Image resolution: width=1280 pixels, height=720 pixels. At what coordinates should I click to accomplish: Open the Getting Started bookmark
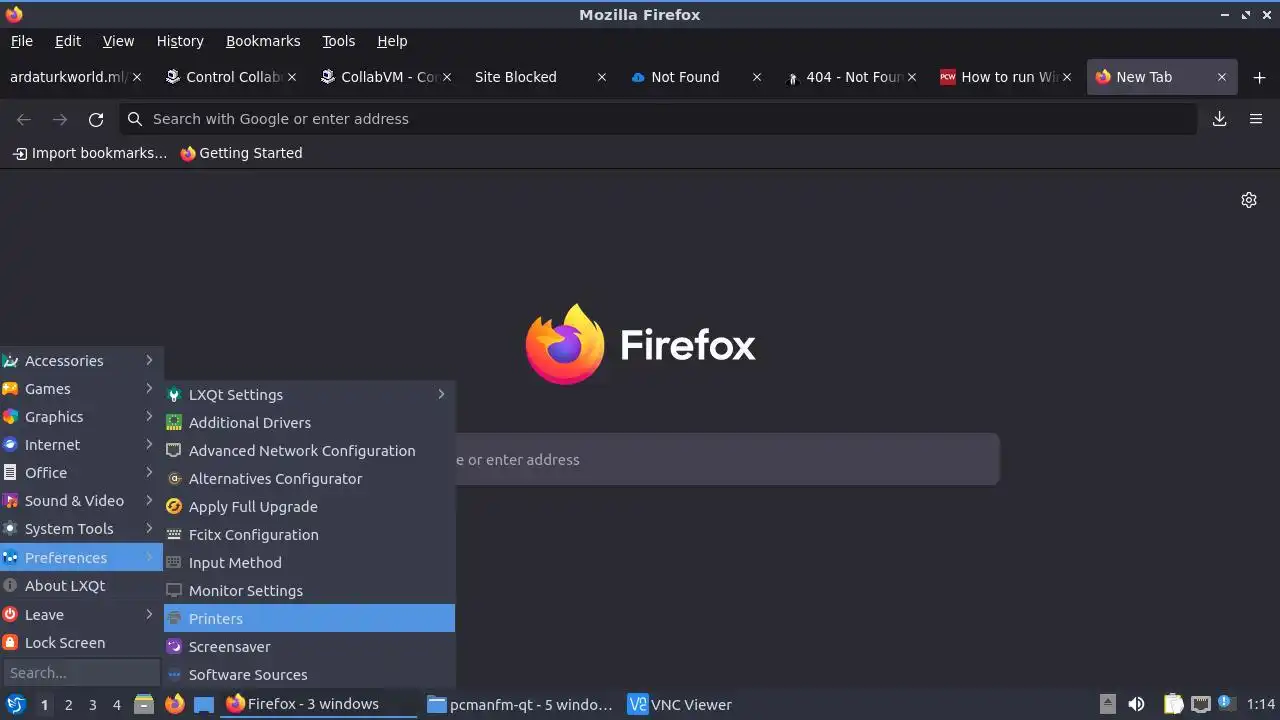(241, 153)
